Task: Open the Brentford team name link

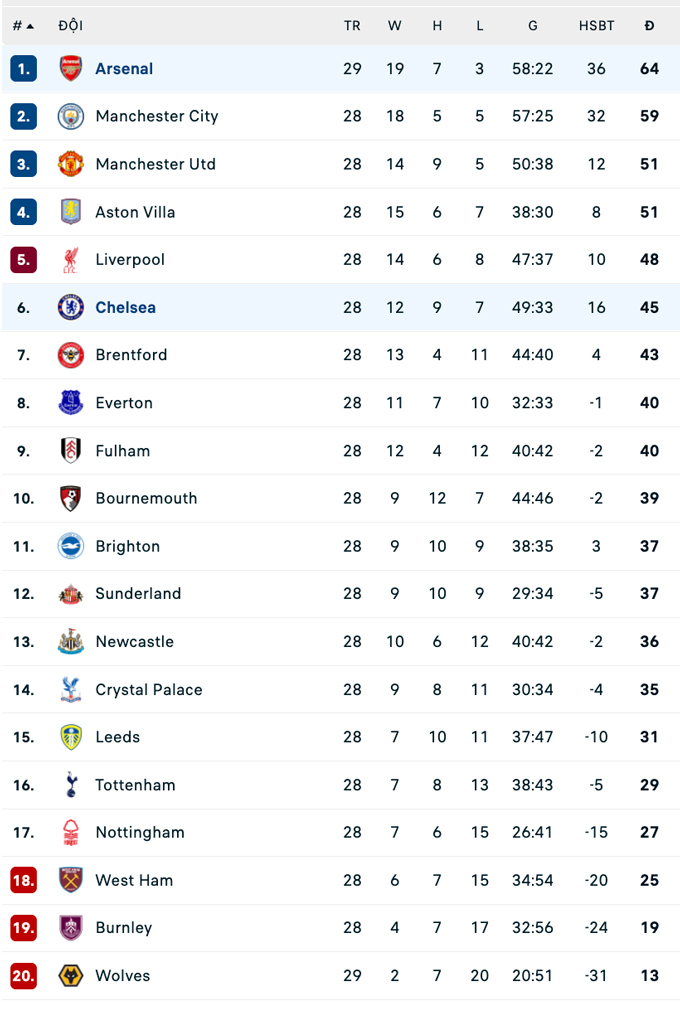Action: coord(131,355)
